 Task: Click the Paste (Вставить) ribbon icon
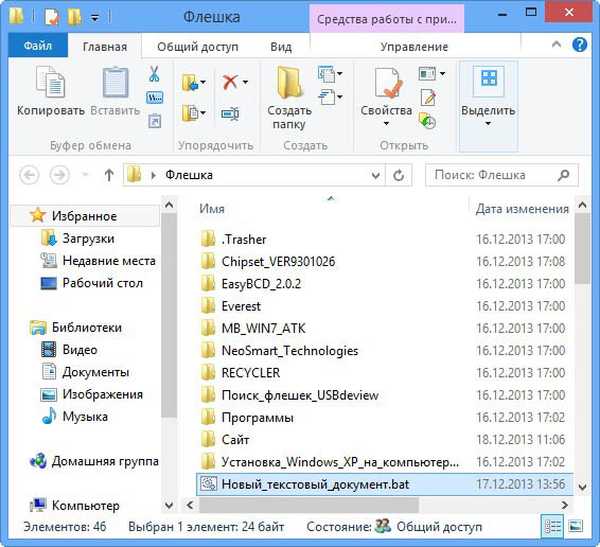pos(115,82)
